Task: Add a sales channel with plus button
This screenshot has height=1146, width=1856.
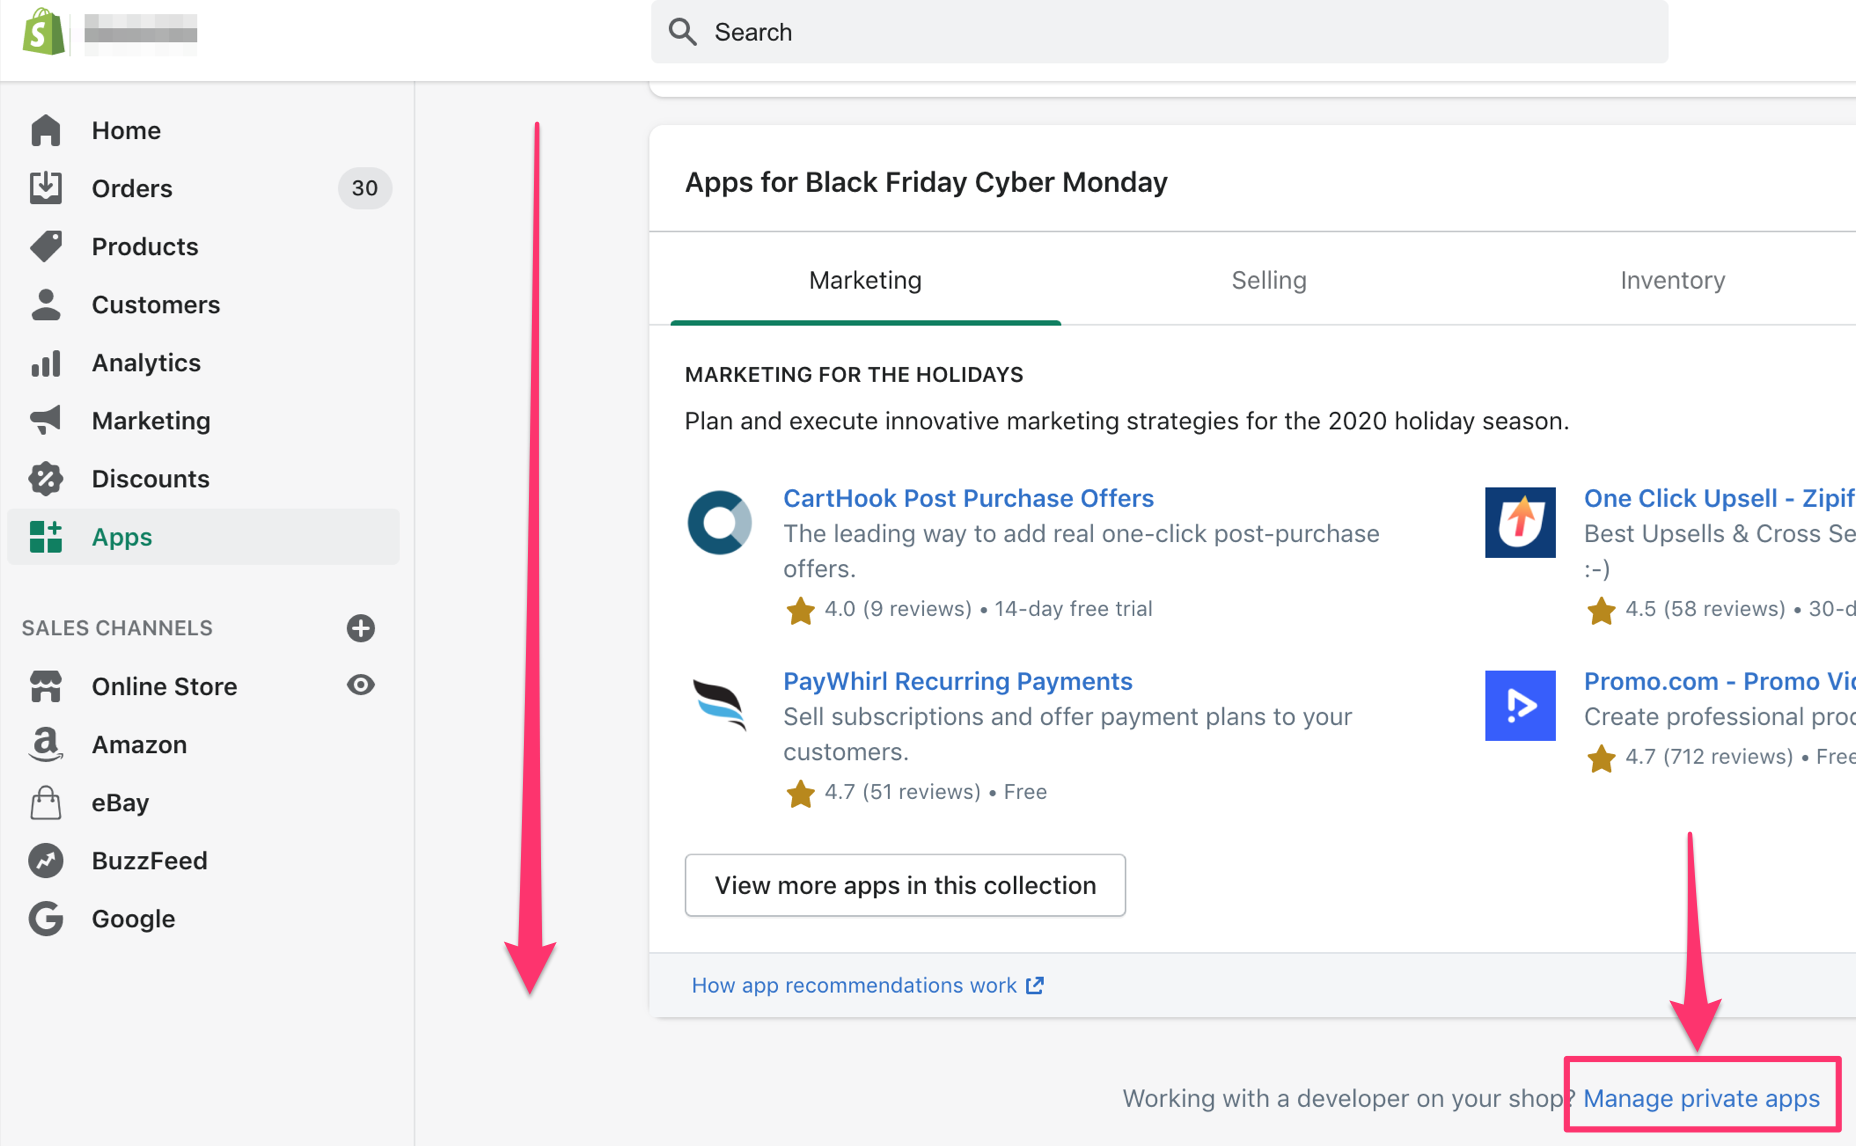Action: click(x=361, y=628)
